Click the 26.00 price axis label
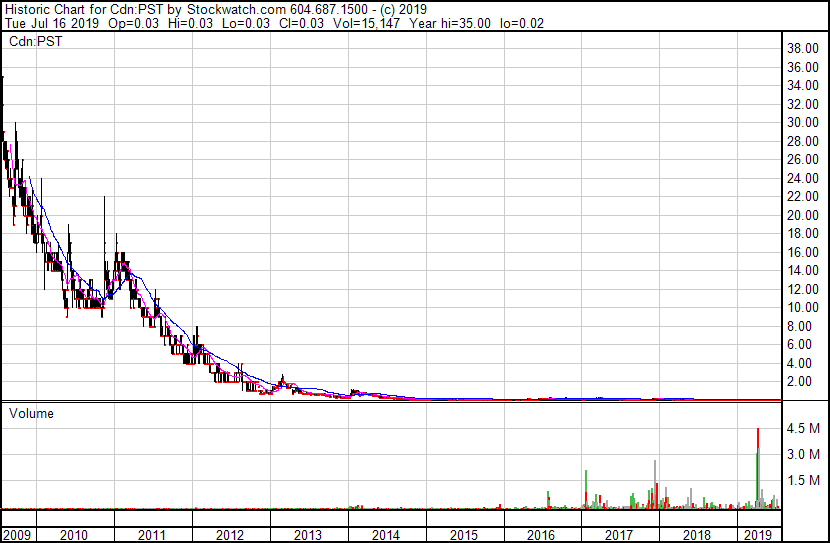 tap(803, 159)
